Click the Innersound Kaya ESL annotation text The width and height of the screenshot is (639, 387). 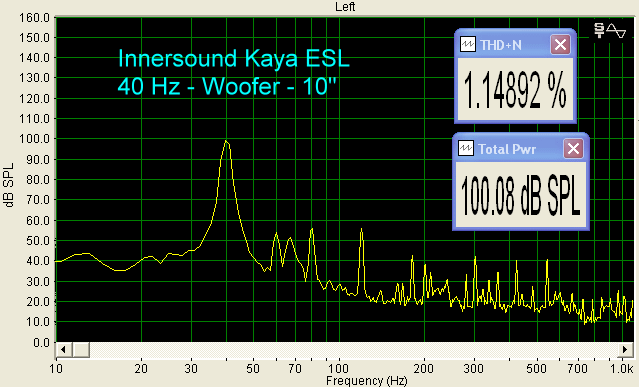234,58
